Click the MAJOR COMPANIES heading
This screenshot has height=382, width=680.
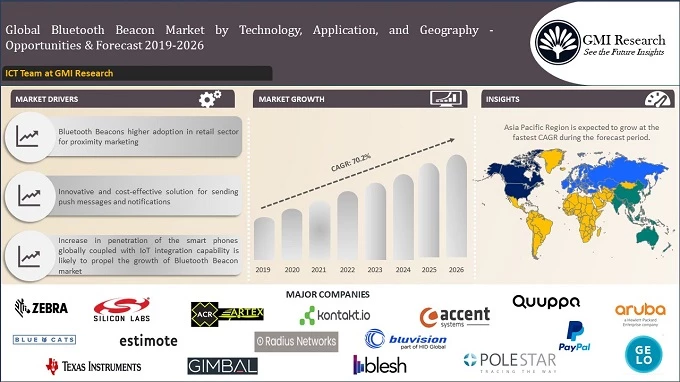tap(327, 294)
